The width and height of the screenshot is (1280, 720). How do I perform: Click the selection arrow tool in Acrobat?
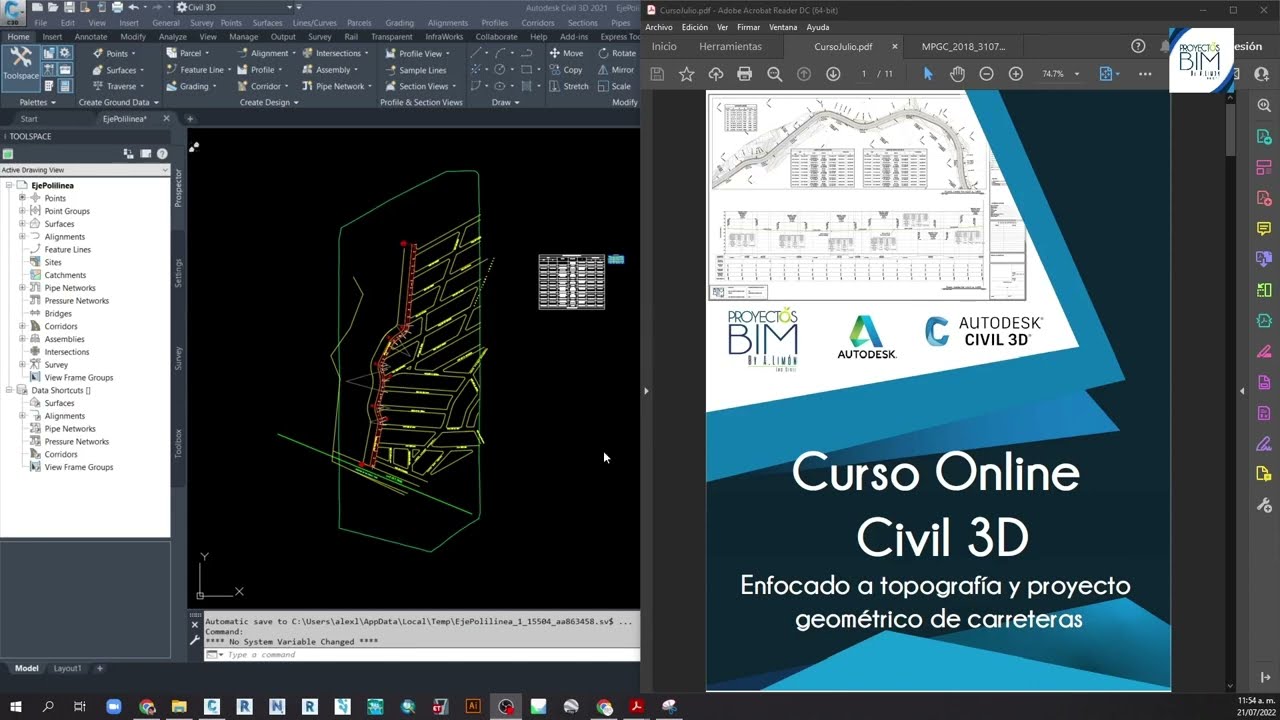(927, 74)
